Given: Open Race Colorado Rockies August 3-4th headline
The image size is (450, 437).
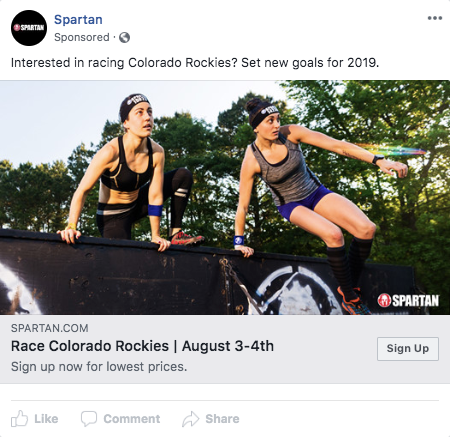Looking at the screenshot, I should tap(142, 346).
